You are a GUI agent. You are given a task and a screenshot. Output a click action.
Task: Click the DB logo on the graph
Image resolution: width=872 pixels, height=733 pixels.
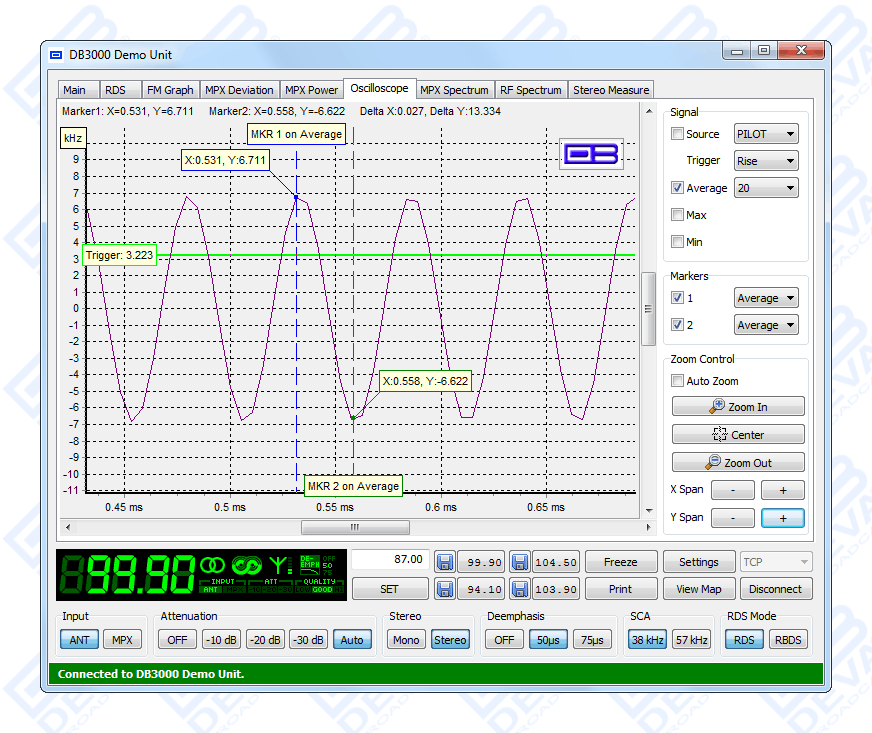pyautogui.click(x=591, y=154)
